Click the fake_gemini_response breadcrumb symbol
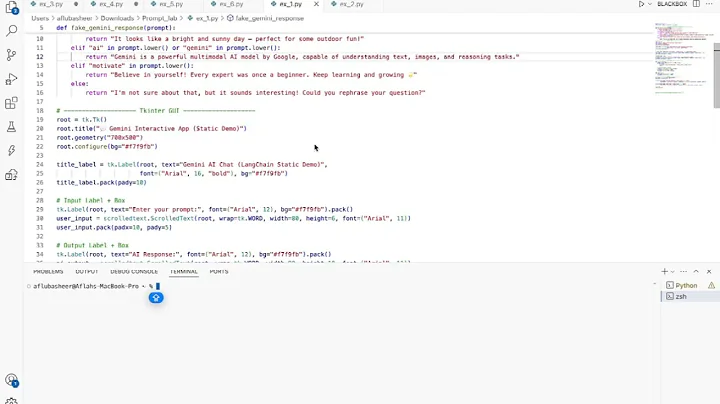 point(269,18)
